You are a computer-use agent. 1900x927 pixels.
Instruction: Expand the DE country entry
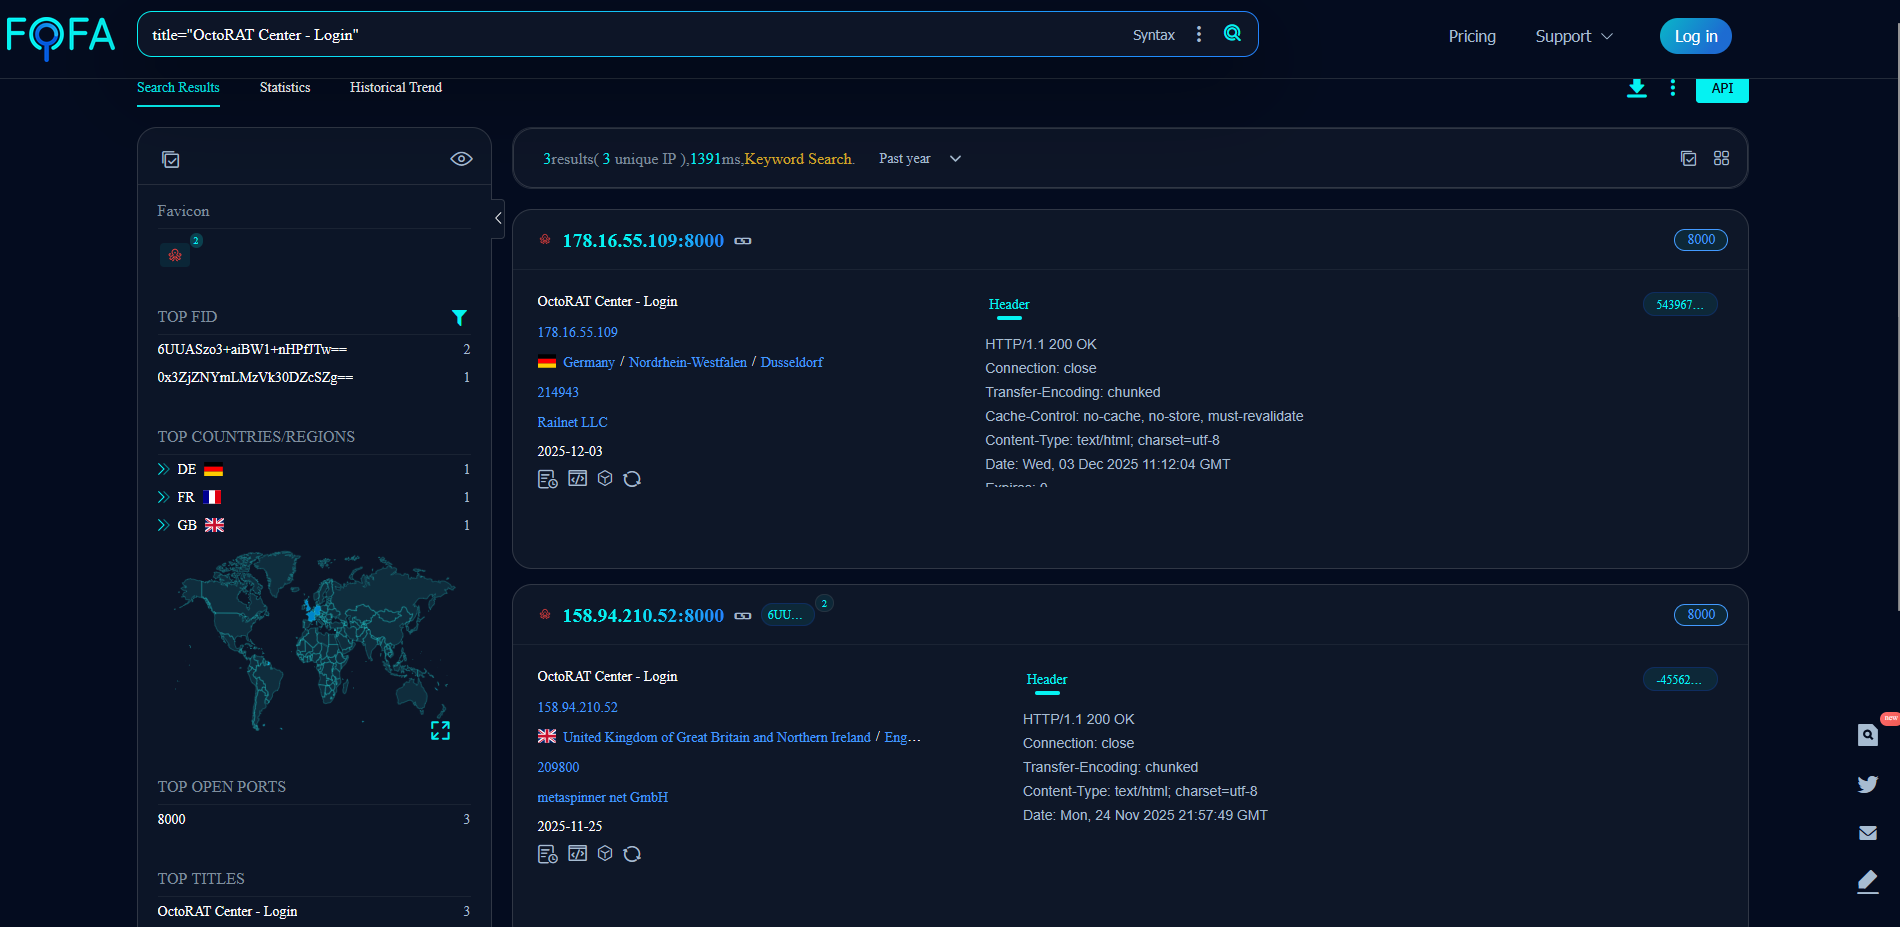[x=164, y=469]
